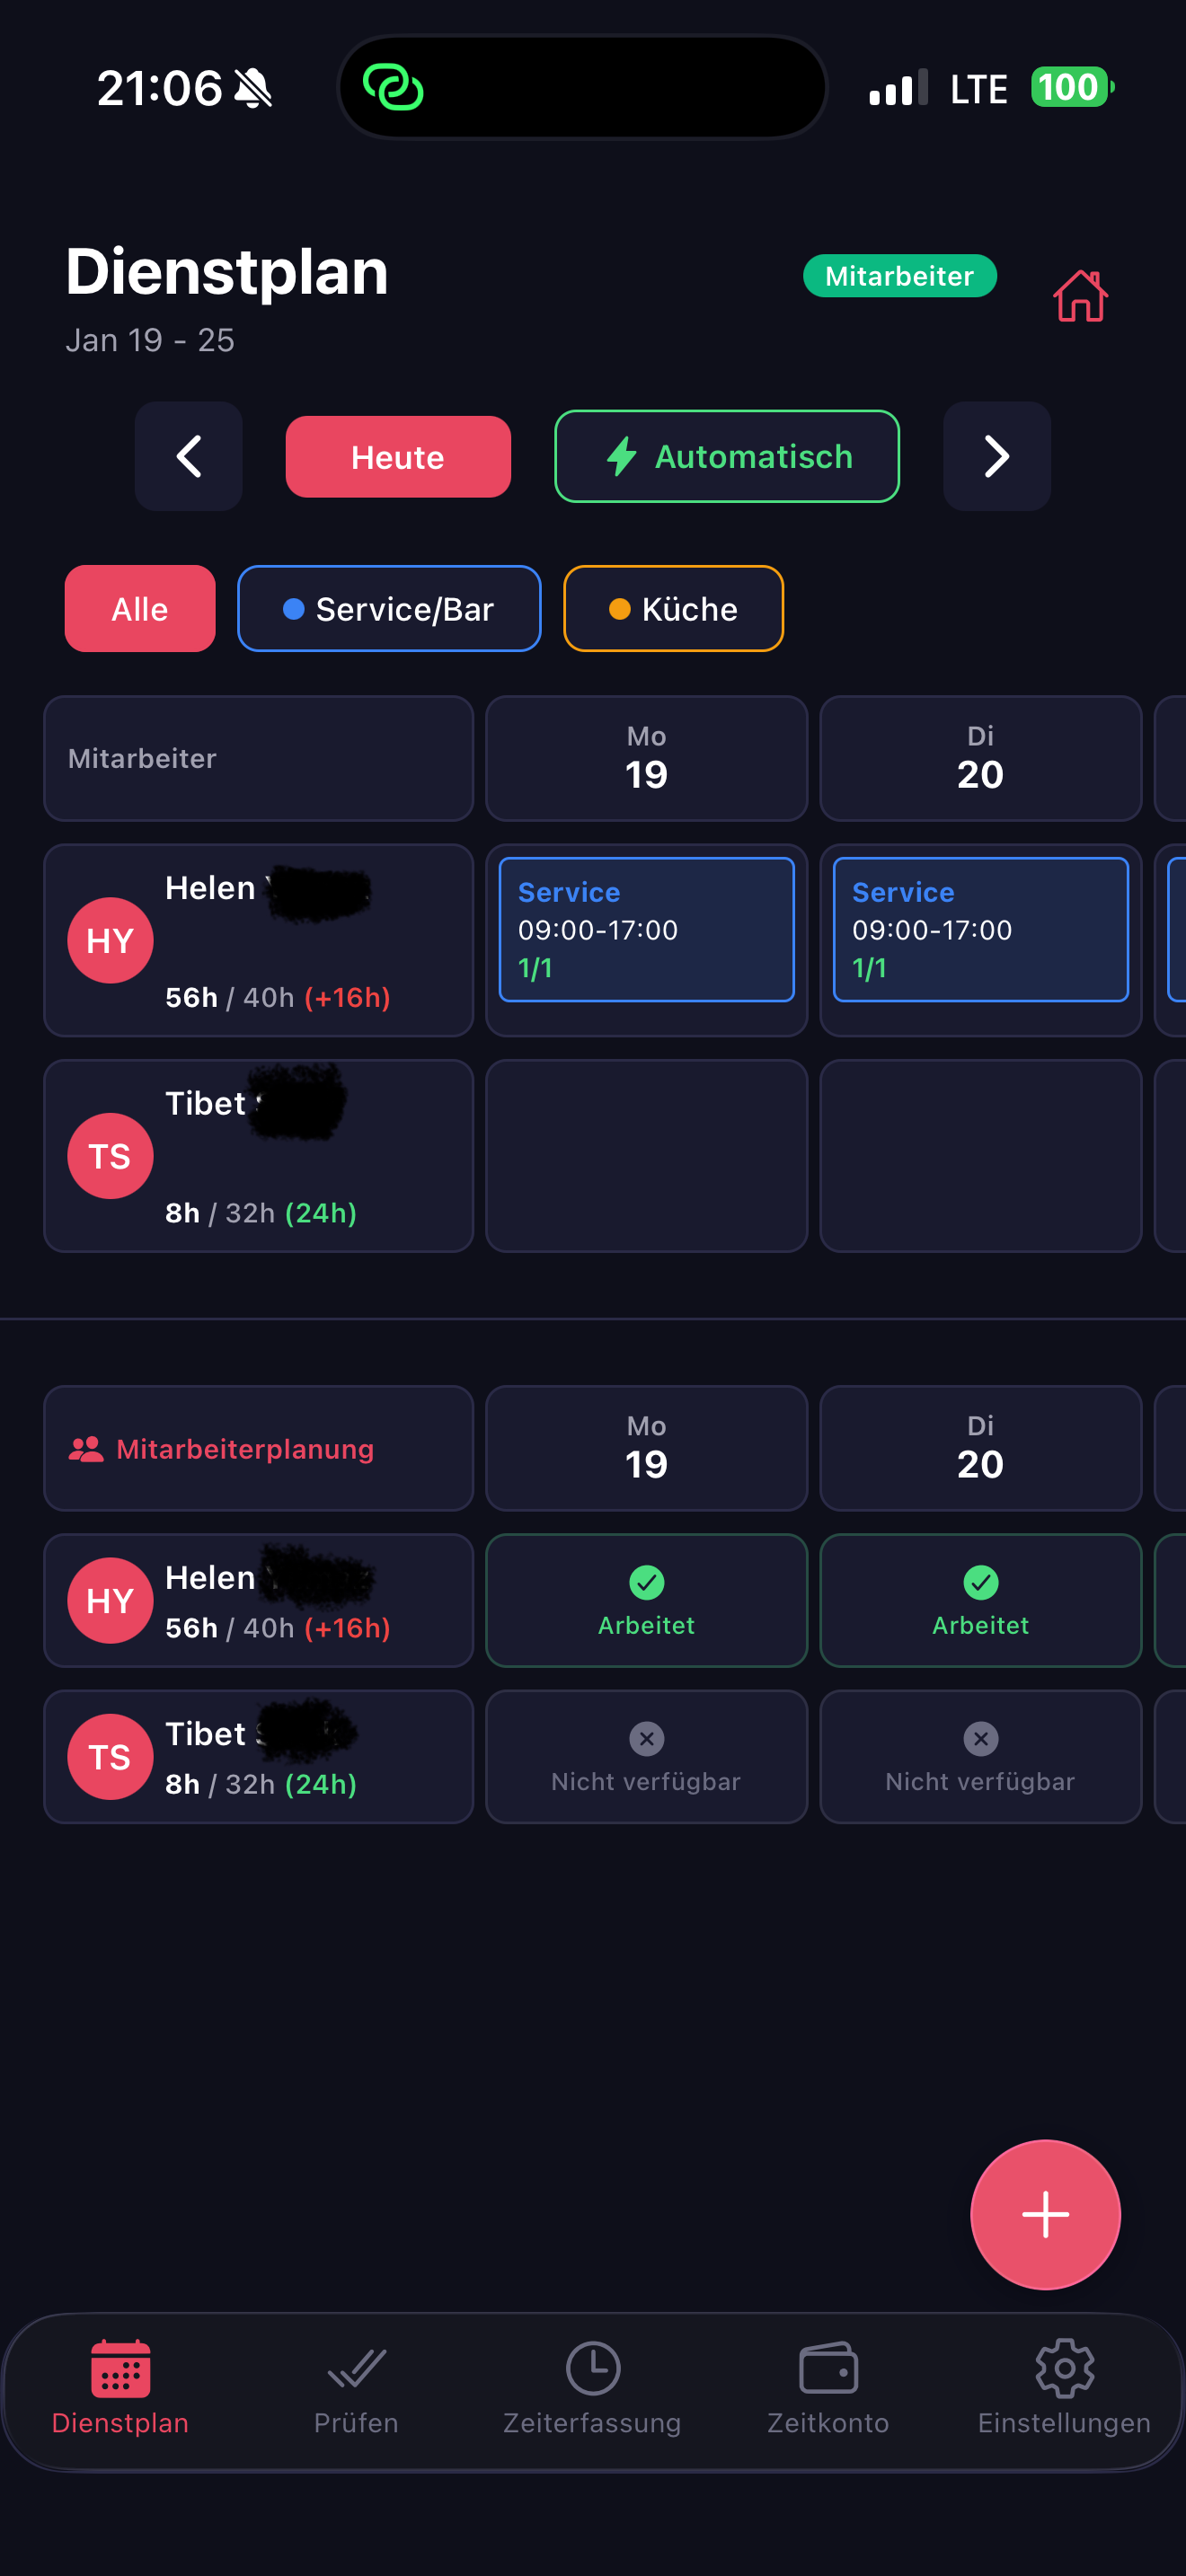Open the Zeitkonto wallet tab
Screen dimensions: 1186x2576
point(828,2391)
